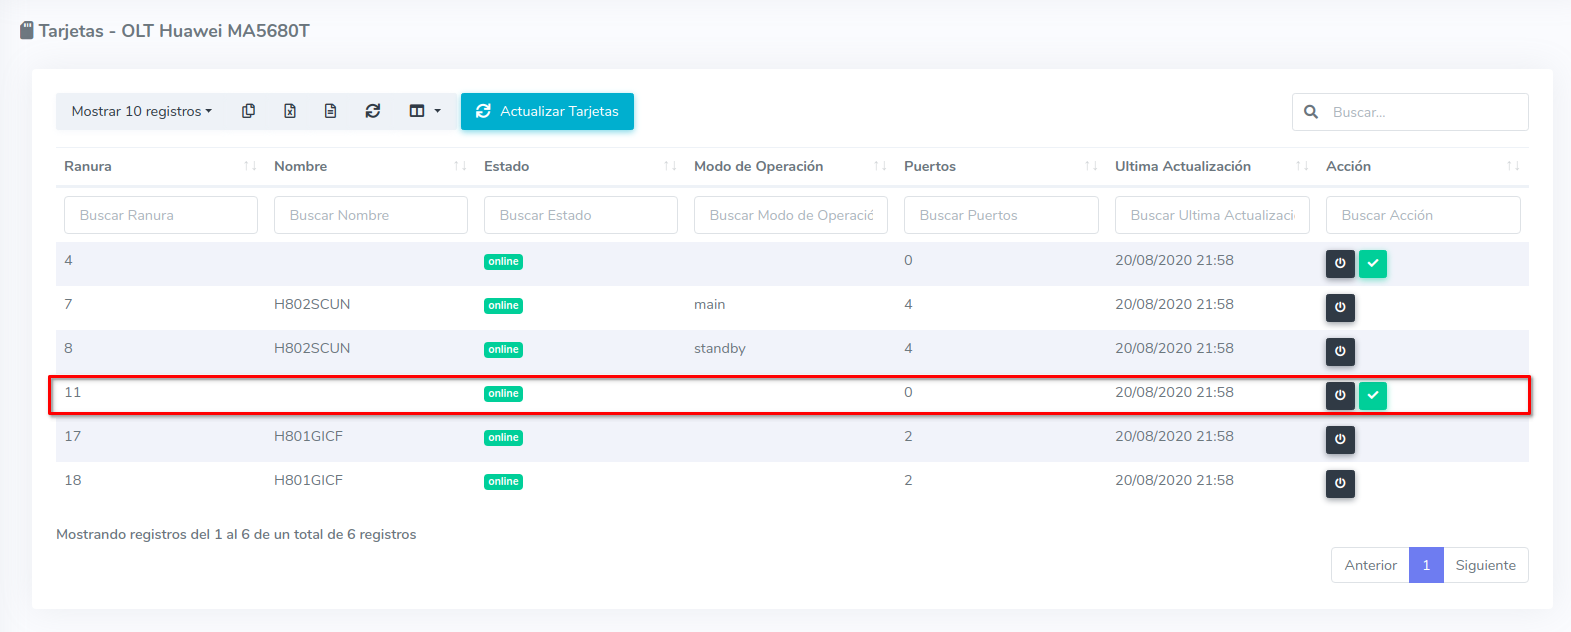Focus the Buscar Nombre filter field

(370, 215)
